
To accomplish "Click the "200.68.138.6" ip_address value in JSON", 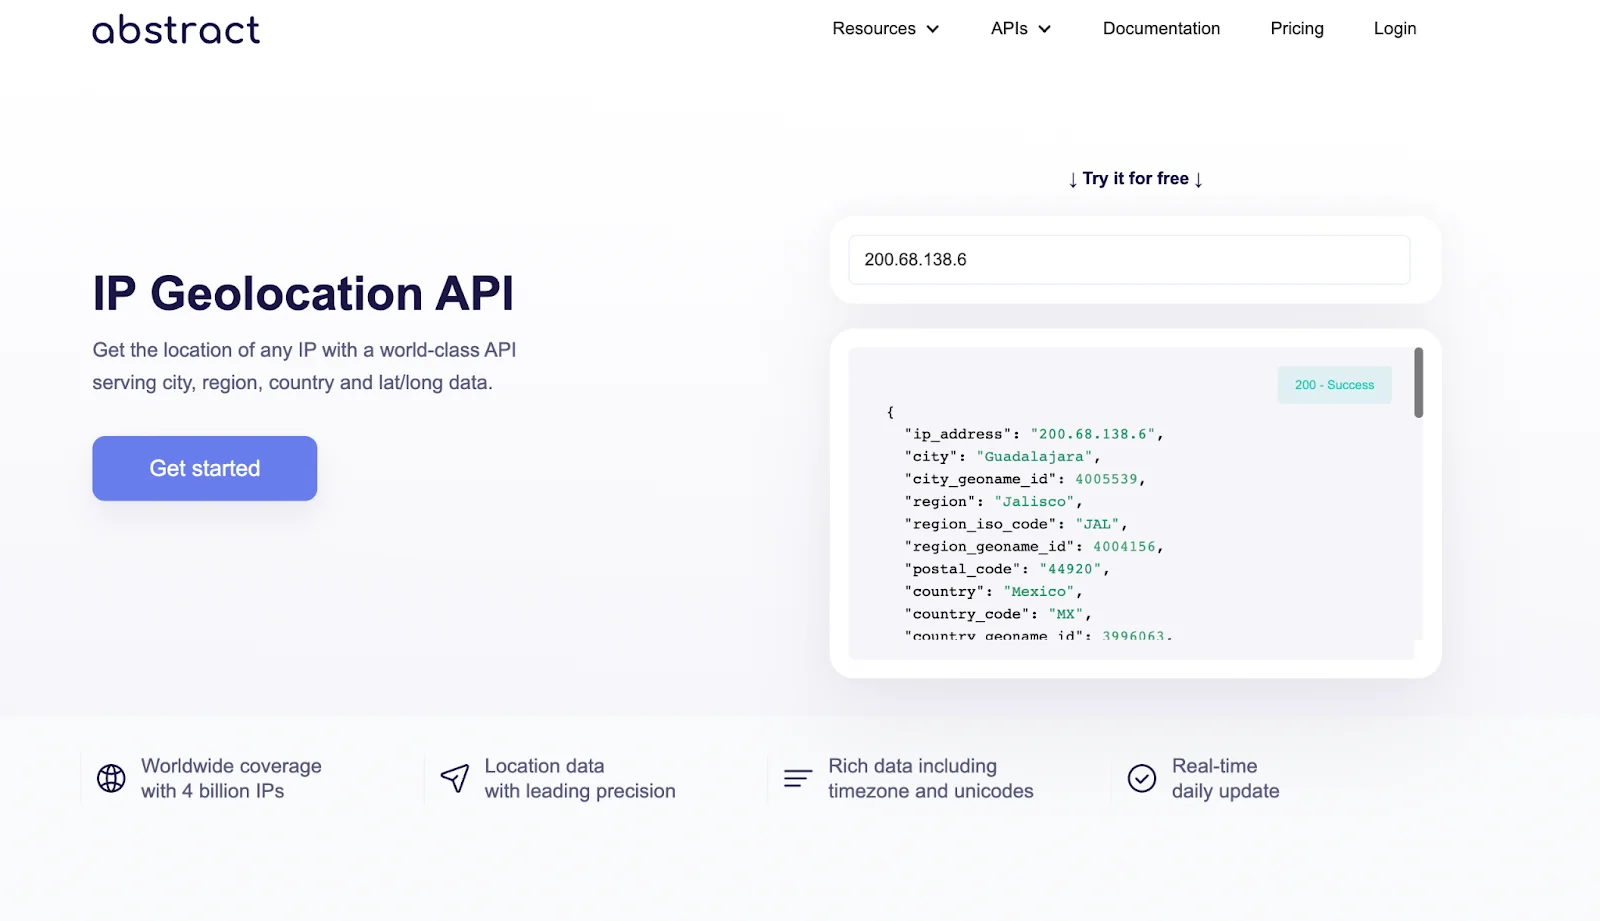I will [1093, 434].
